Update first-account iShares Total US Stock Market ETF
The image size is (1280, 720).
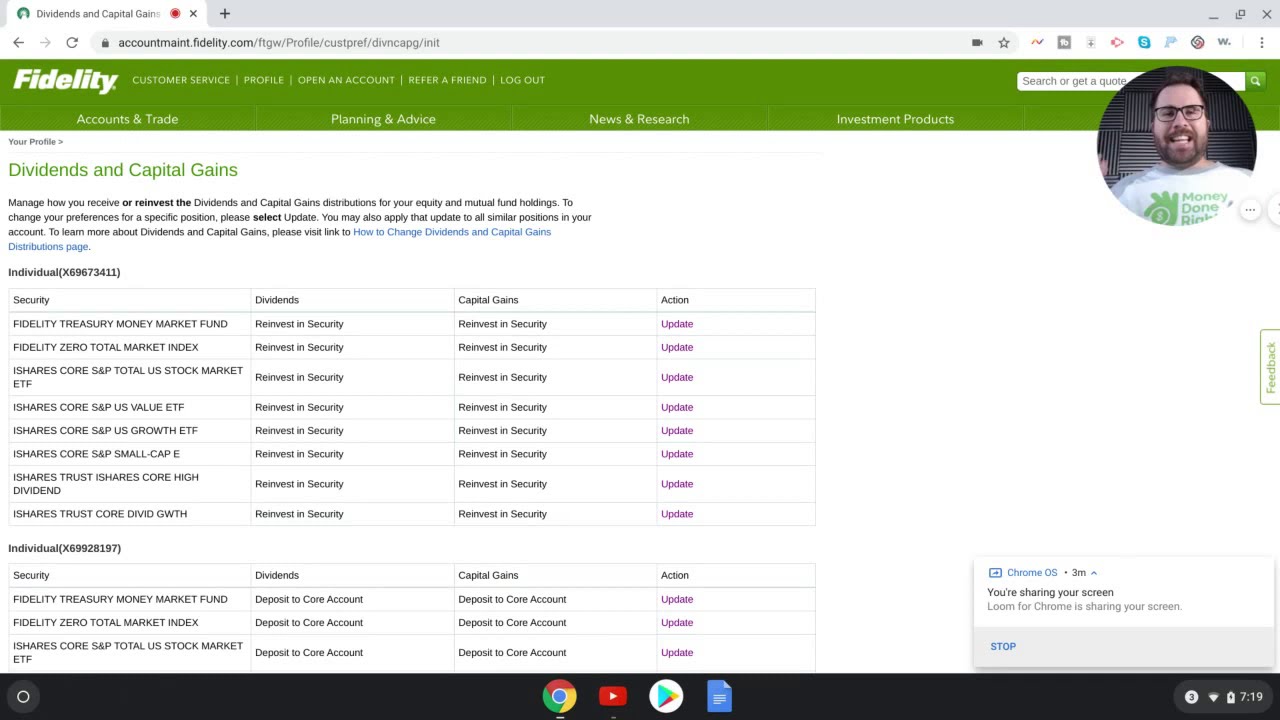point(677,377)
